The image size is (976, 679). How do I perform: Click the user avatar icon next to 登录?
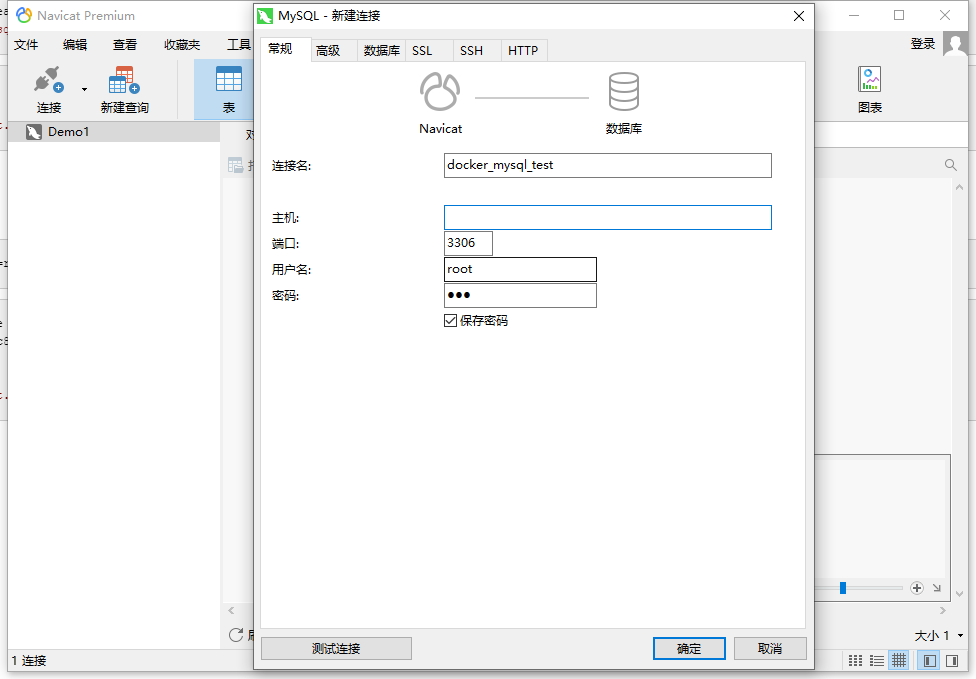[955, 44]
